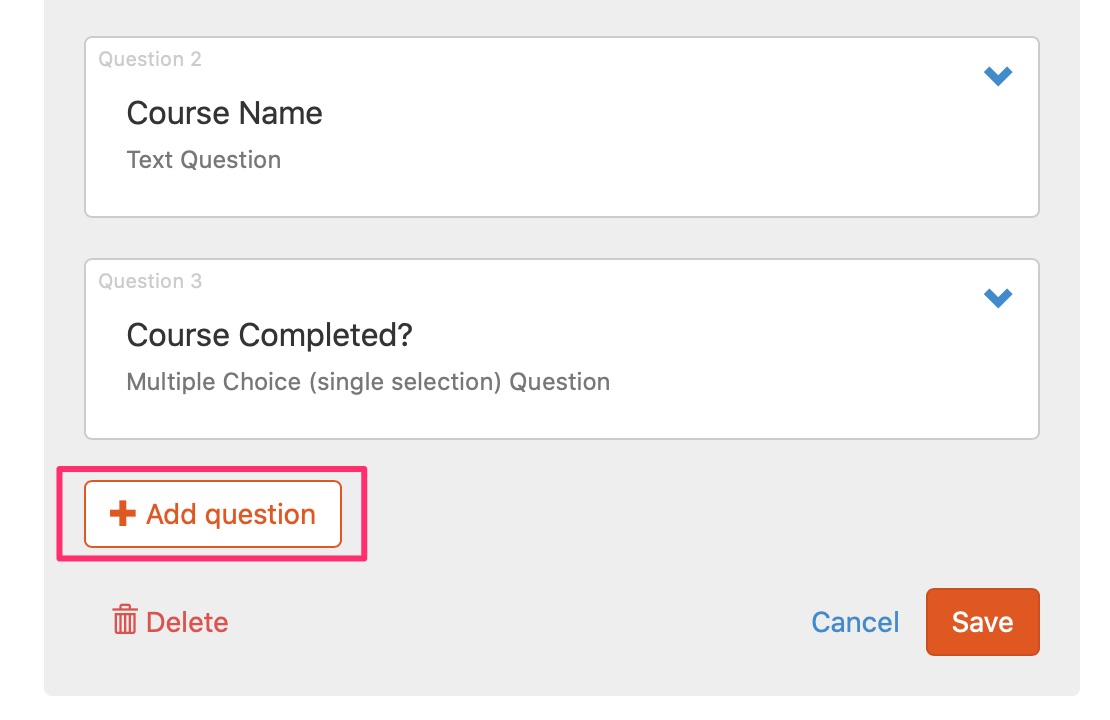Click the 'Question 2' card label
The height and width of the screenshot is (720, 1110).
(x=150, y=59)
